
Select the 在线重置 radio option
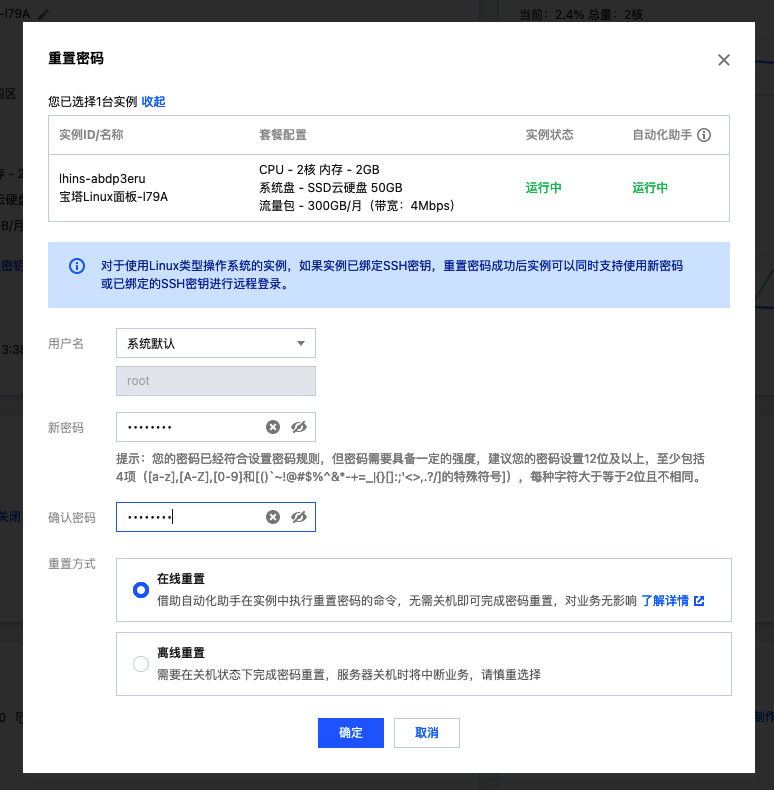[x=141, y=589]
